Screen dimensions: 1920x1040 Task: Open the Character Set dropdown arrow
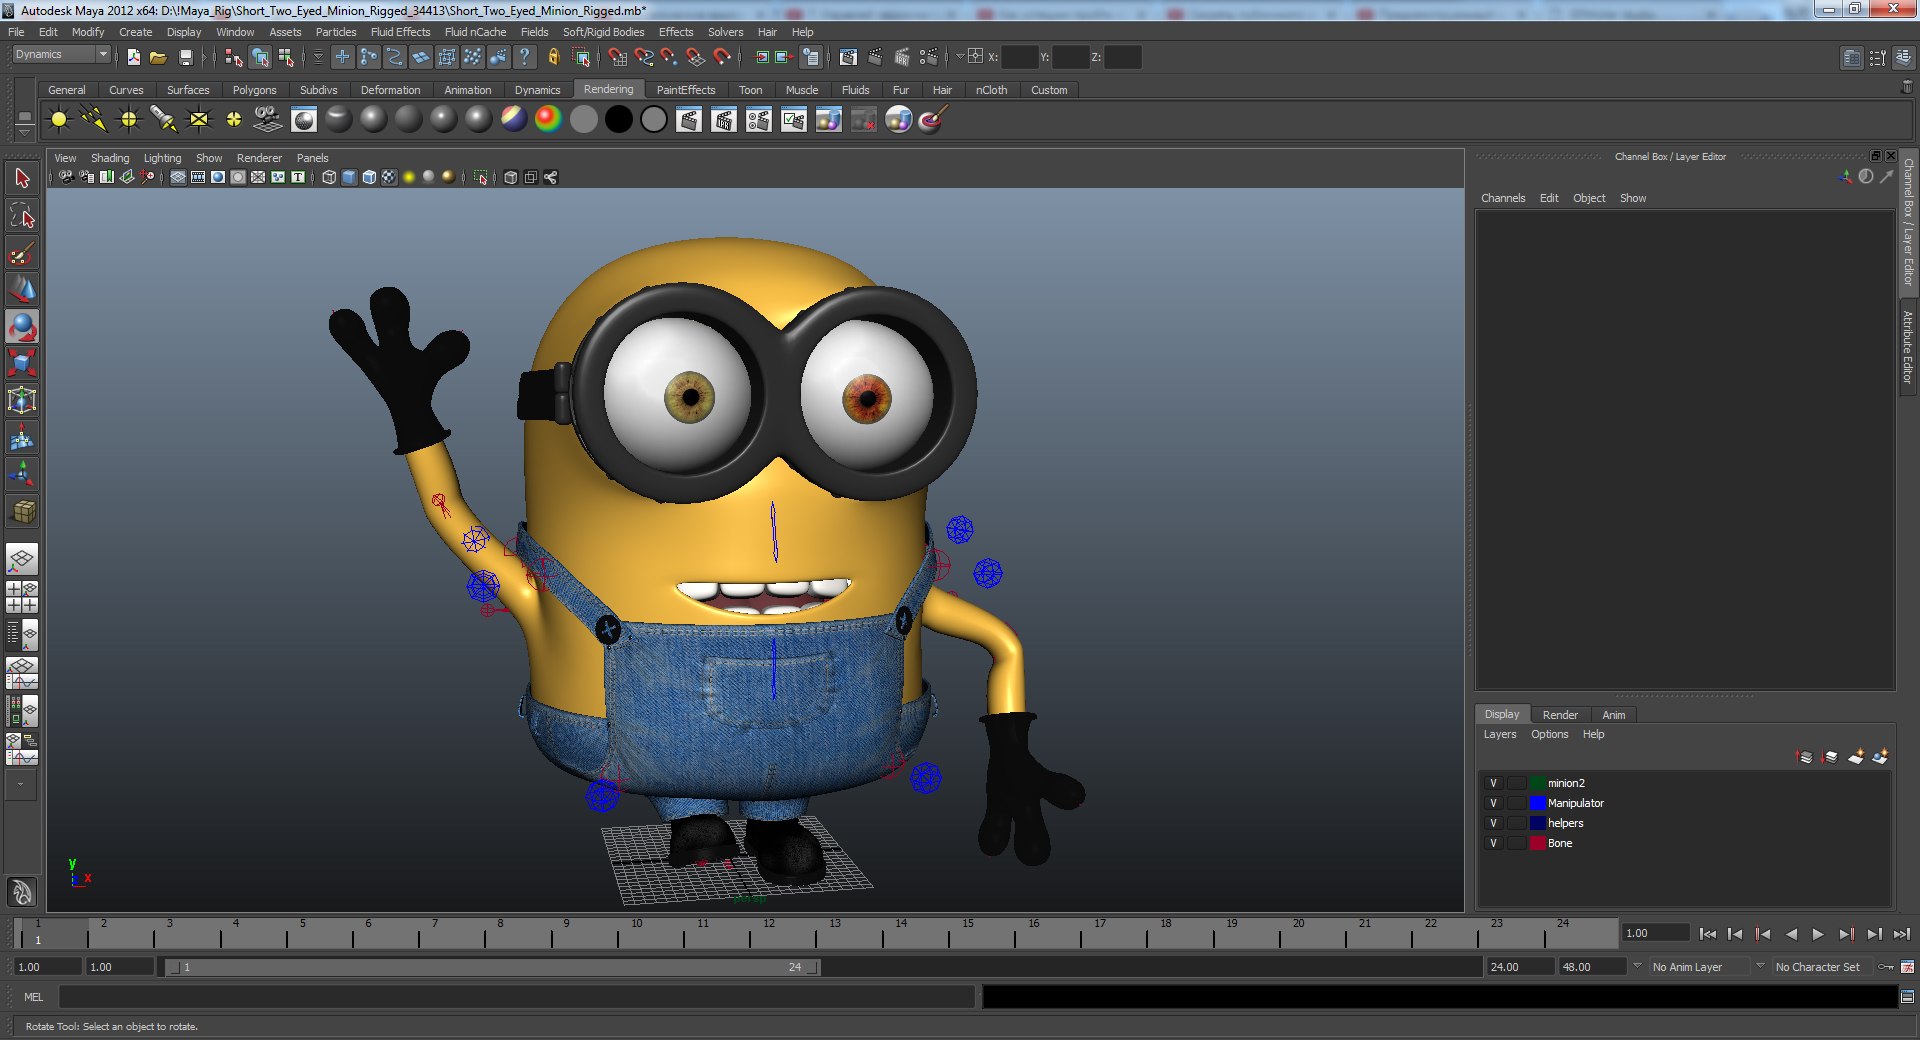(1760, 966)
